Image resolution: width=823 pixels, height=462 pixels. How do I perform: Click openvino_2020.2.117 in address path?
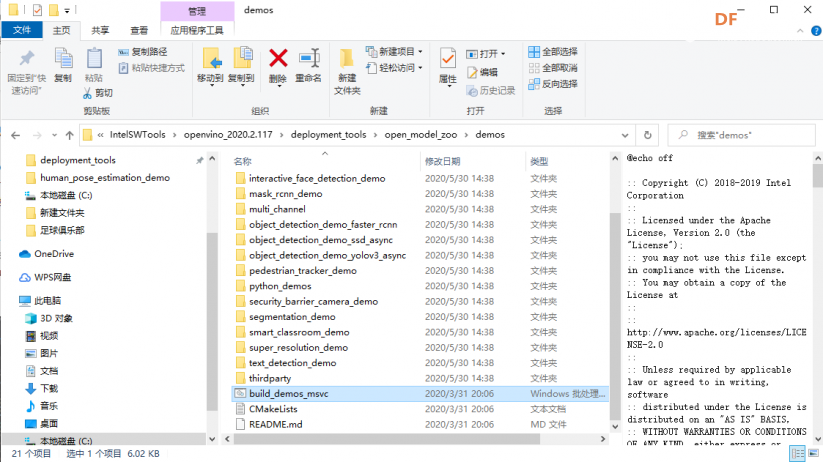tap(228, 134)
